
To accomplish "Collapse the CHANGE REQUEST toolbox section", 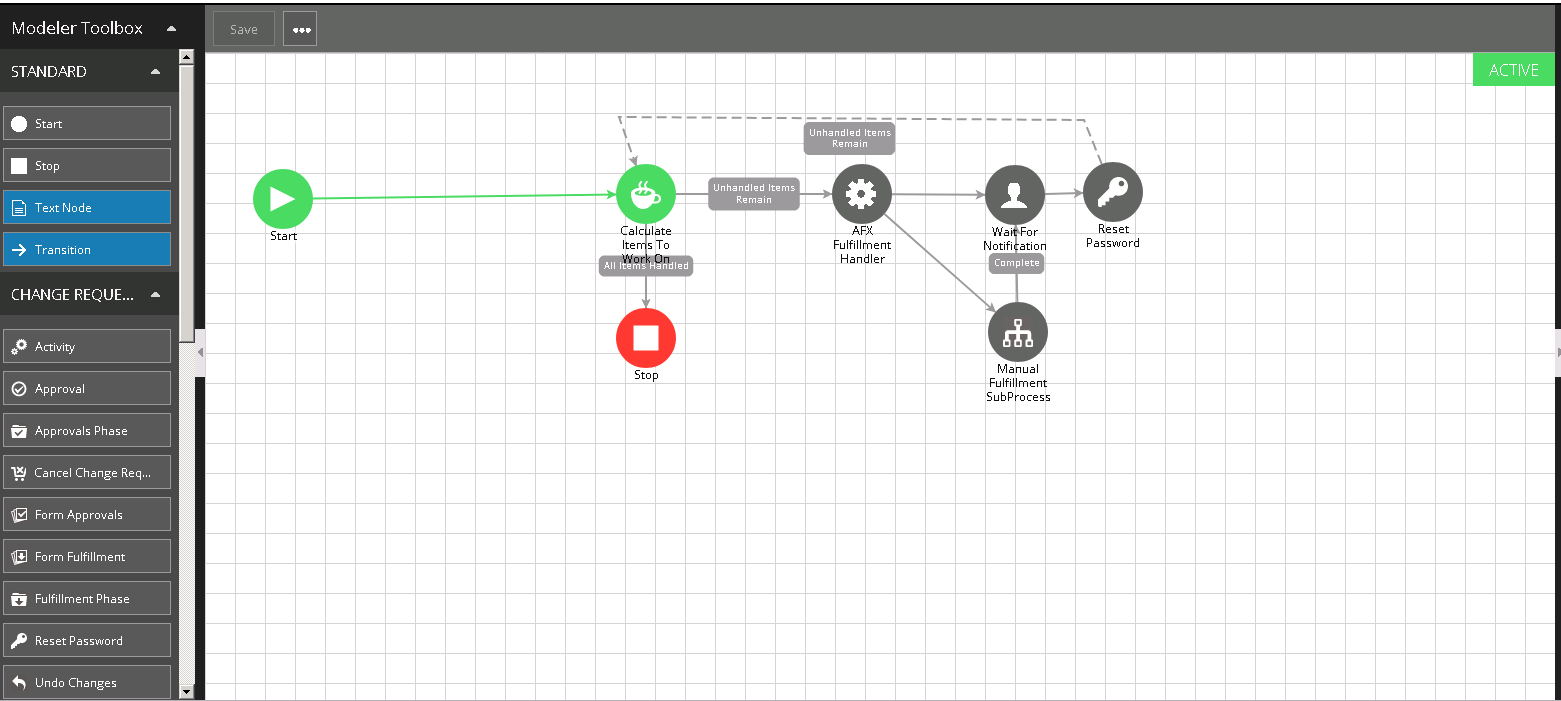I will point(155,295).
